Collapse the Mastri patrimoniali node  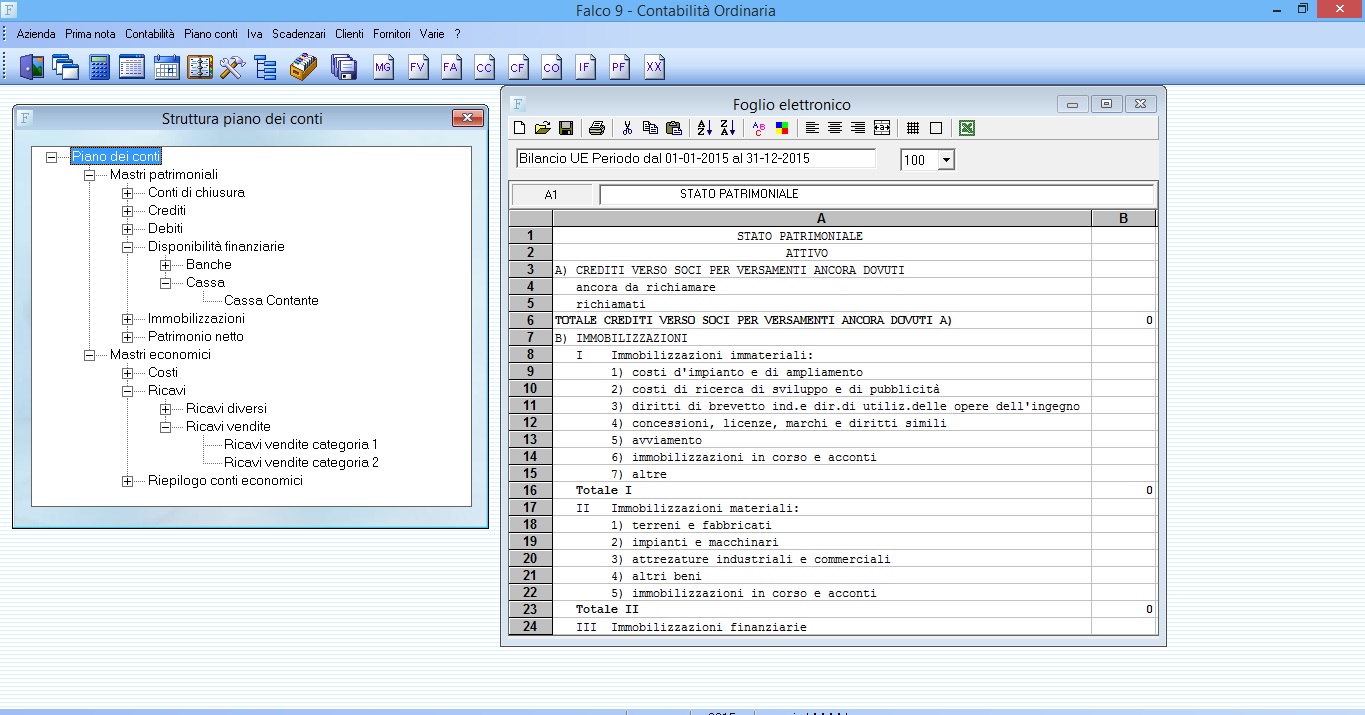coord(89,175)
